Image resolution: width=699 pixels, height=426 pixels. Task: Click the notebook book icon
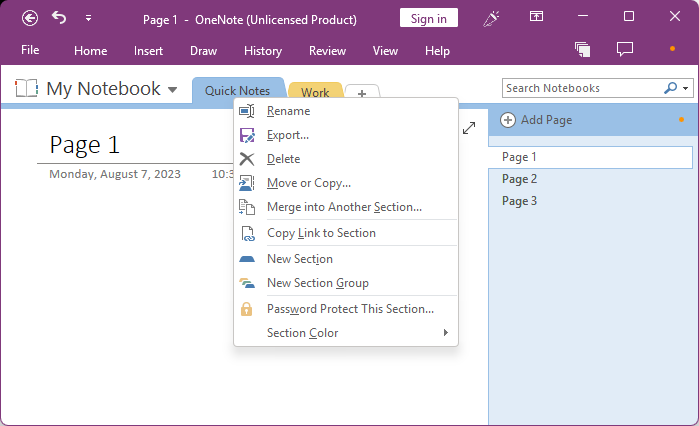pos(26,88)
